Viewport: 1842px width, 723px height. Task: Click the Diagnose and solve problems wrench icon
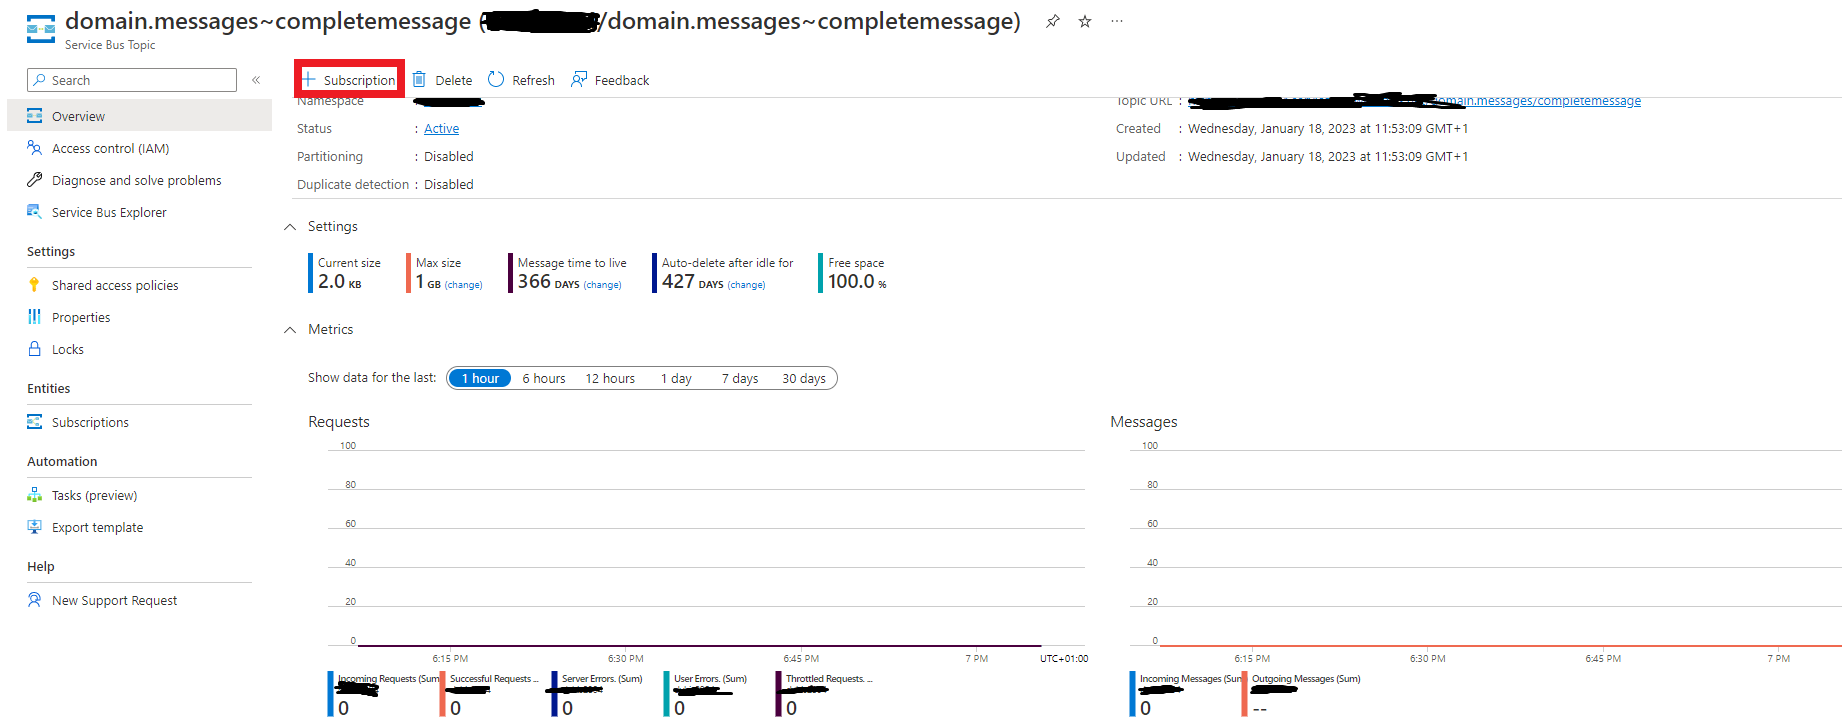click(35, 180)
